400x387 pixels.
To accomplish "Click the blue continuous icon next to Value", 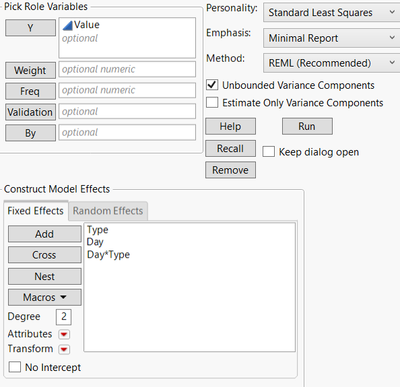I will (x=68, y=25).
